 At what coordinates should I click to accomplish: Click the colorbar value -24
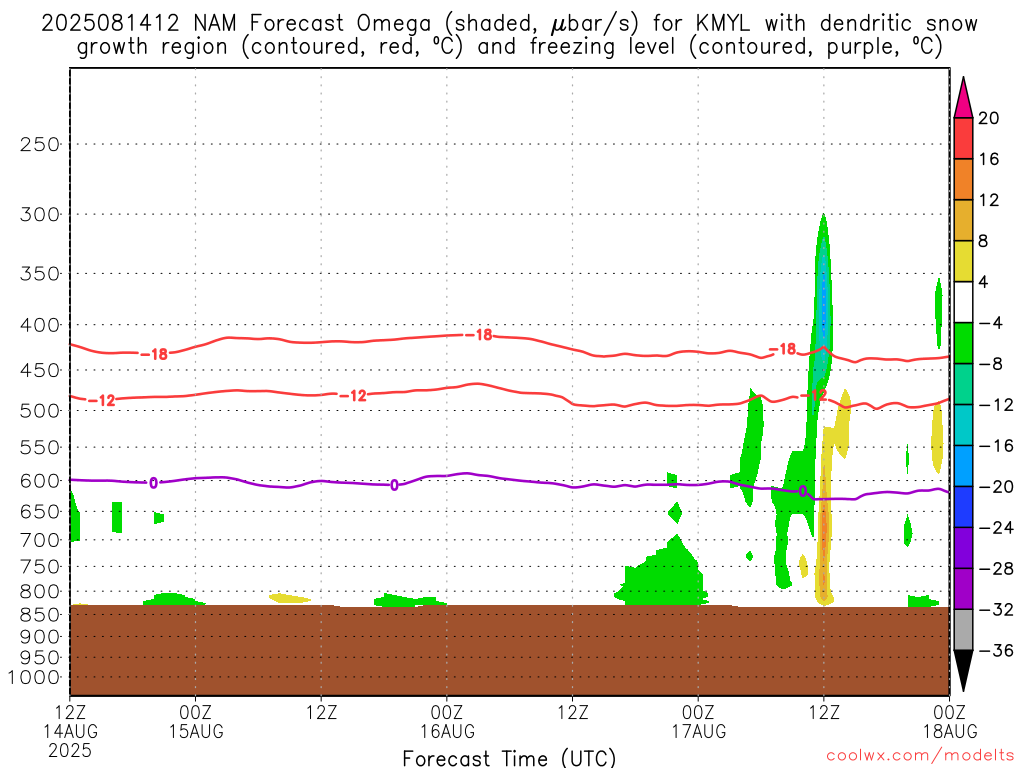(x=996, y=528)
